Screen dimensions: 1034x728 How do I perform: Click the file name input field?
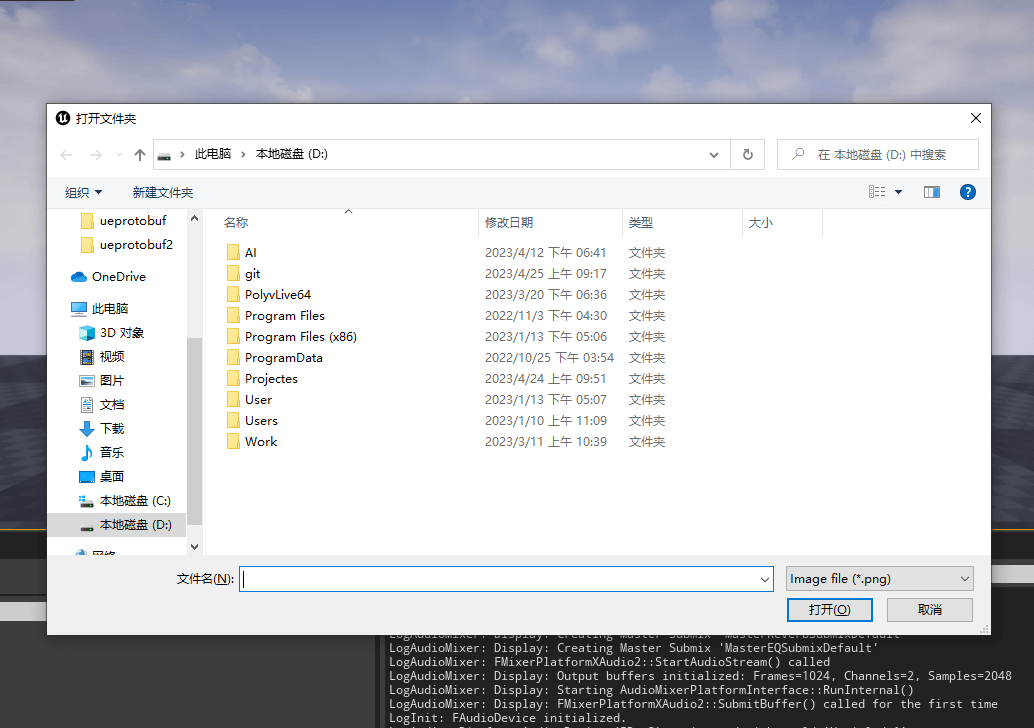pos(498,579)
